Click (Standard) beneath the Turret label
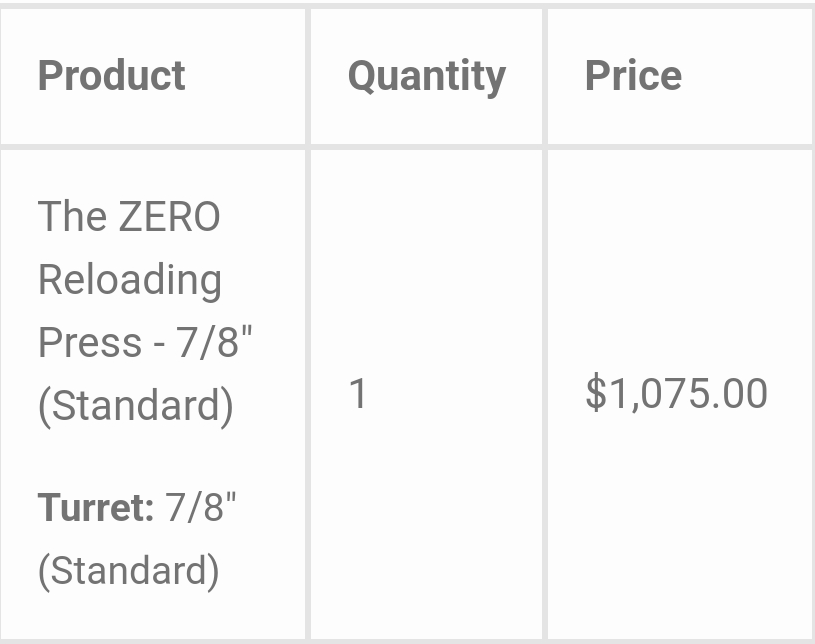815x644 pixels. pyautogui.click(x=128, y=570)
